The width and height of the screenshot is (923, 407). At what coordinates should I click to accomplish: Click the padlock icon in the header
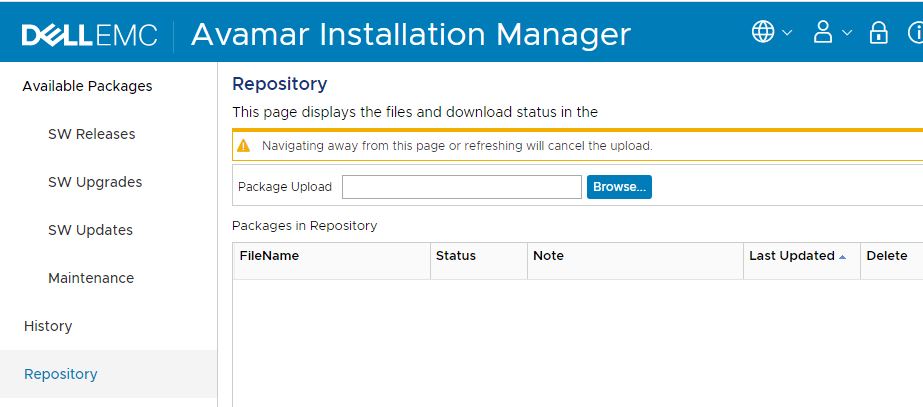coord(878,32)
